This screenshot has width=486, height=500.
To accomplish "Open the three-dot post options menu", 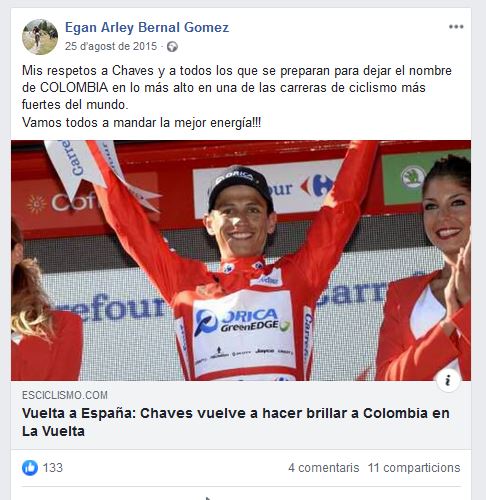I will point(456,27).
